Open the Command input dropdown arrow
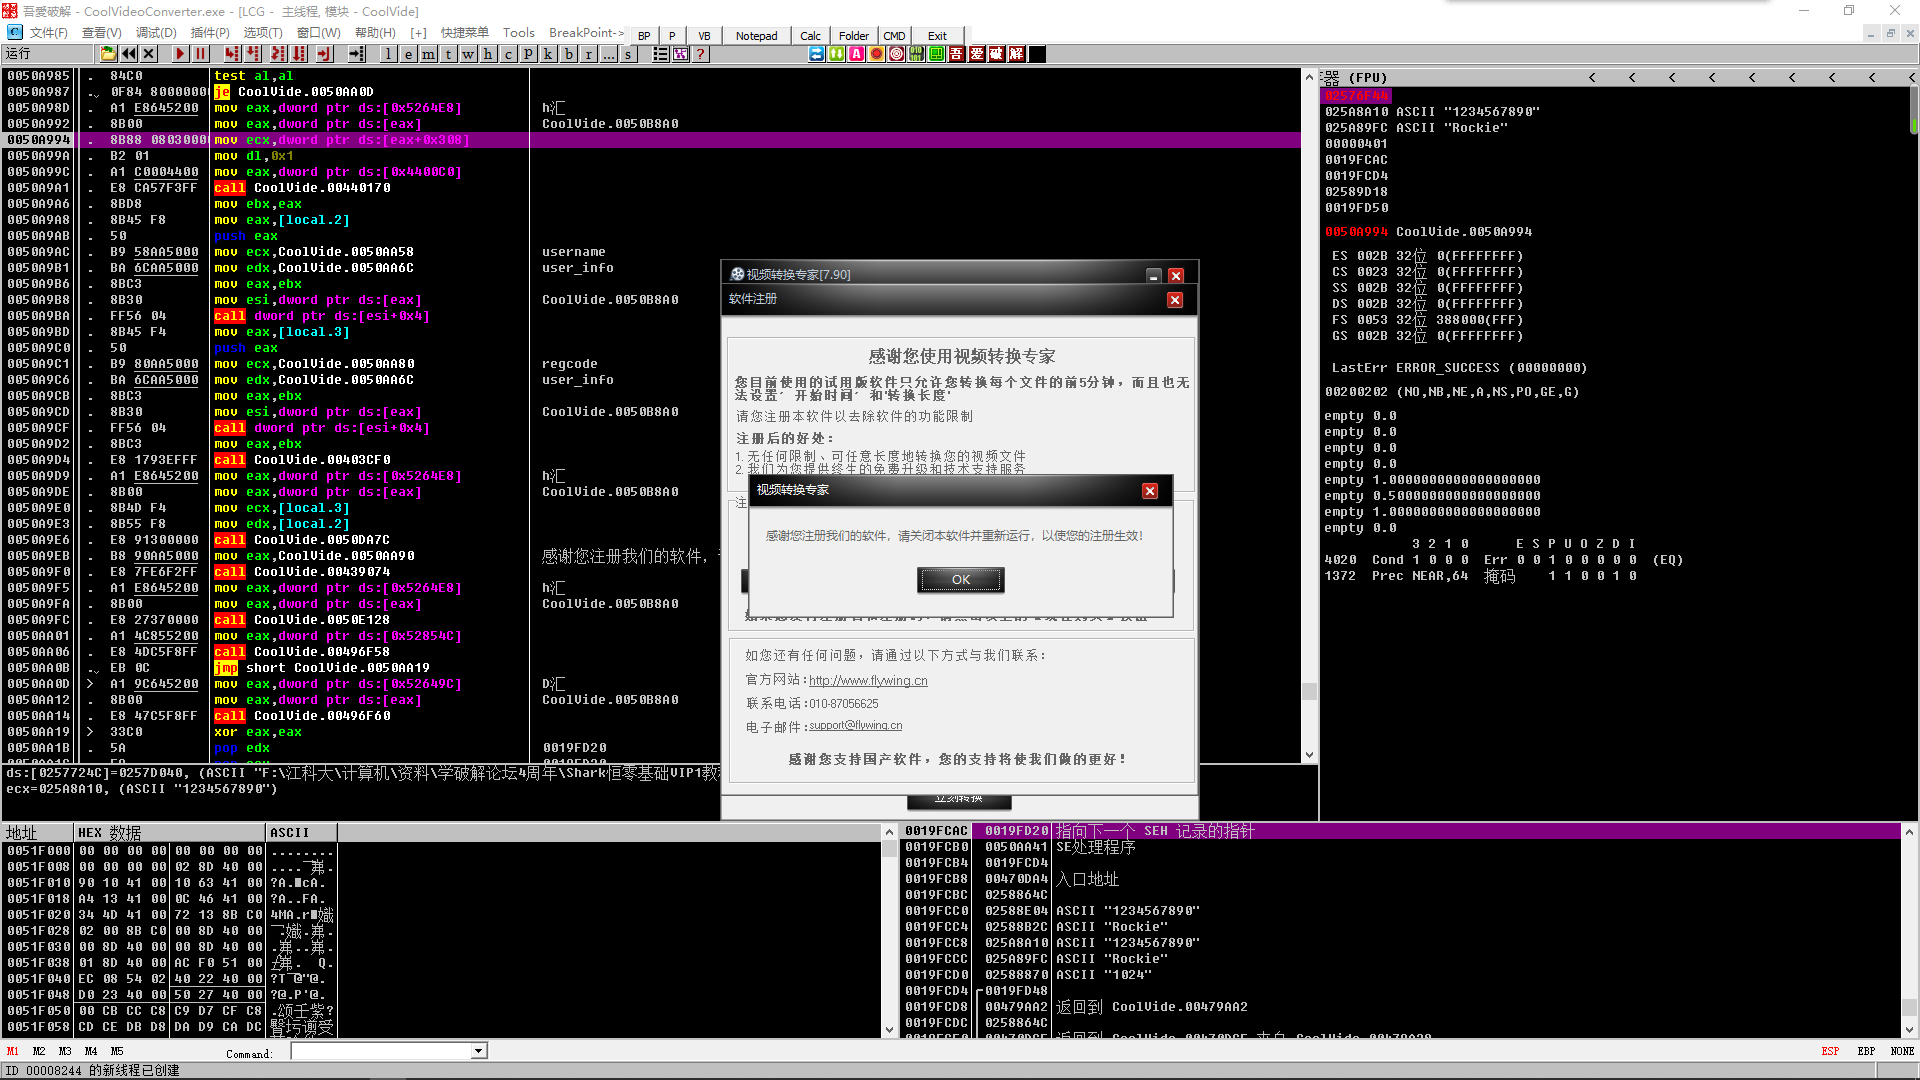The image size is (1920, 1080). [x=479, y=1051]
